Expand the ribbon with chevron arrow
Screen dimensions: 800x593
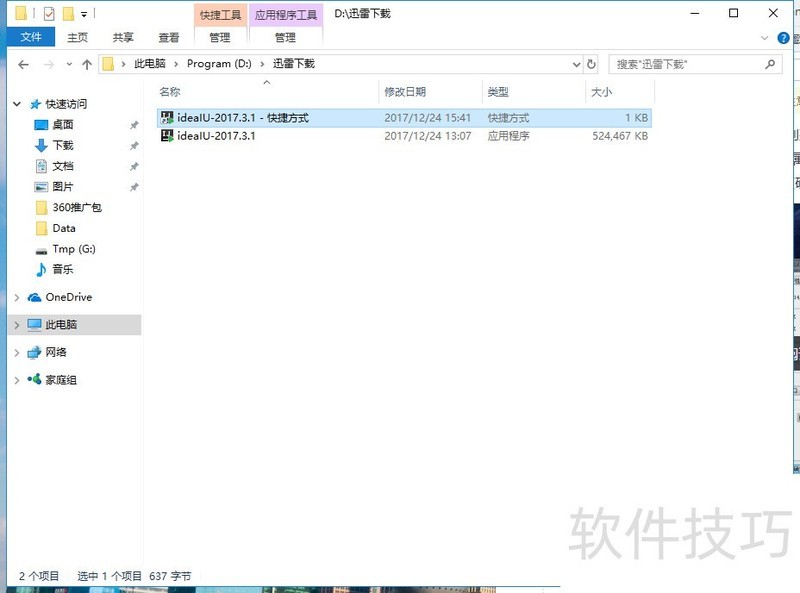(764, 38)
